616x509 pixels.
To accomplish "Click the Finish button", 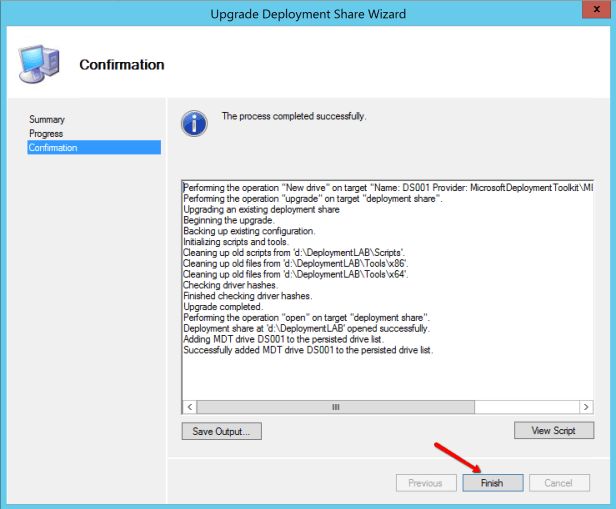I will click(491, 483).
